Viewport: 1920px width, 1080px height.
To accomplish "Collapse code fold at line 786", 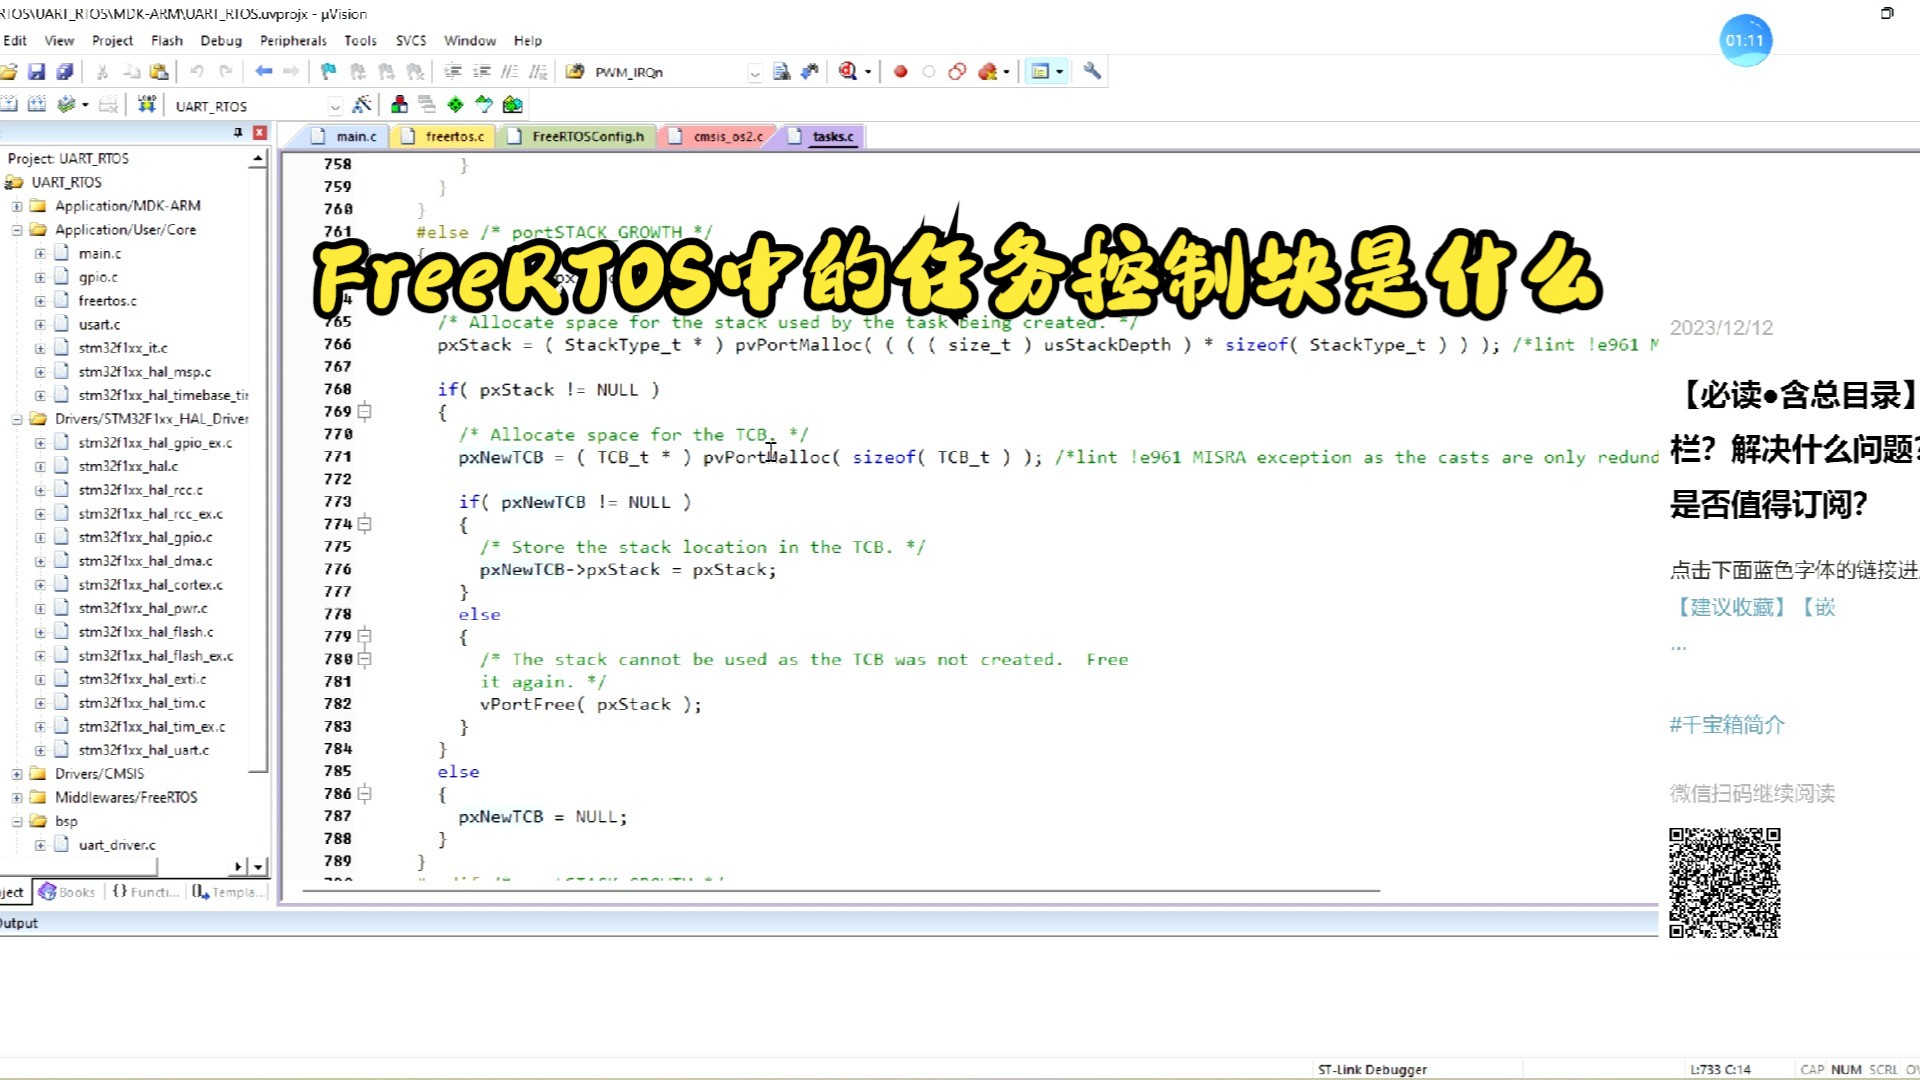I will [x=365, y=793].
